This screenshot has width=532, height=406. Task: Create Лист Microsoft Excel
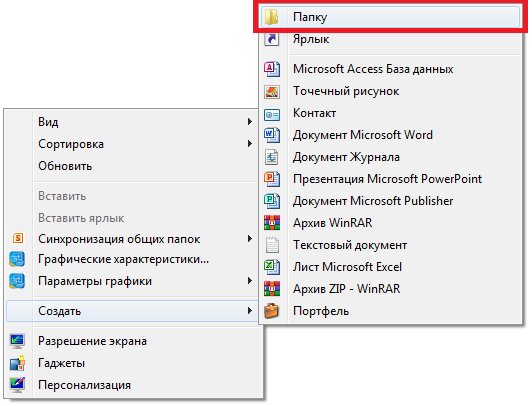click(x=391, y=267)
